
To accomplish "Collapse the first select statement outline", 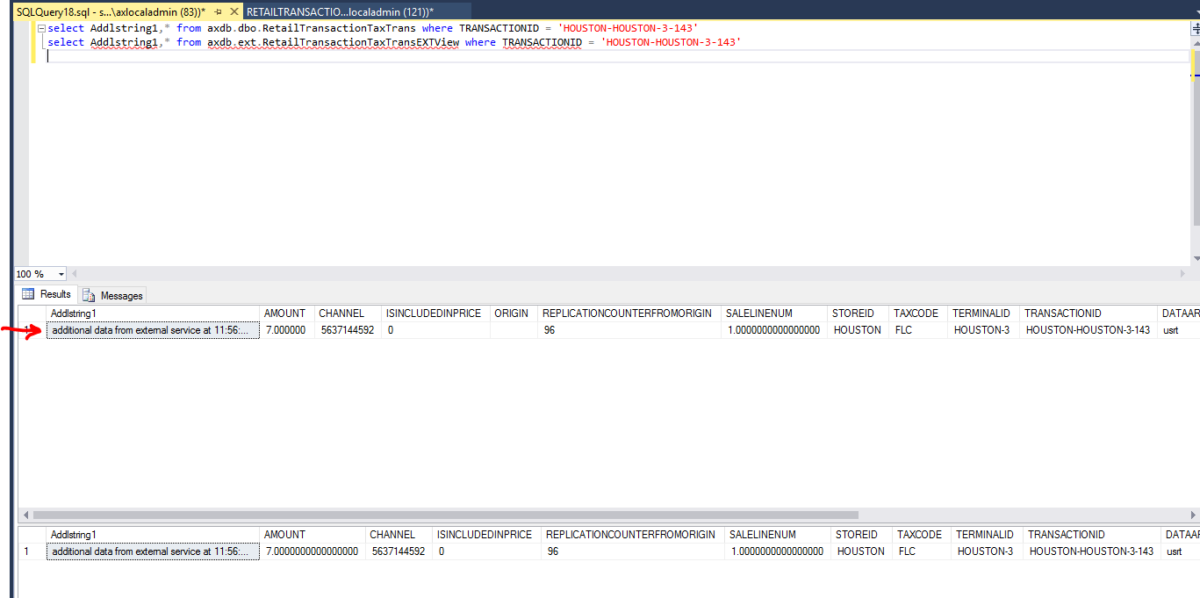I will [41, 29].
